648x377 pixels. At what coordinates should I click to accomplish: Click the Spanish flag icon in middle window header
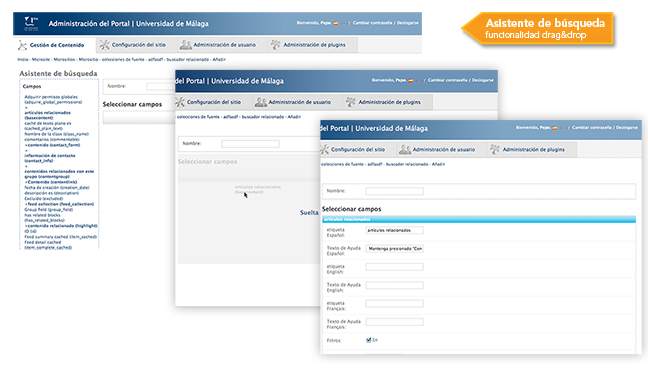(x=411, y=81)
